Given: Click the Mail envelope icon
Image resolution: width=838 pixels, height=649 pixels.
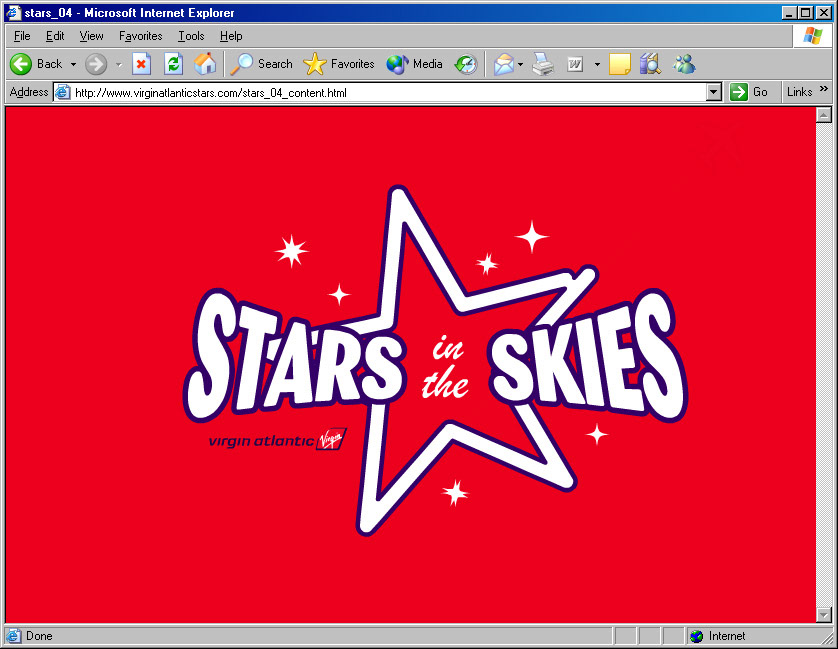Looking at the screenshot, I should (503, 64).
